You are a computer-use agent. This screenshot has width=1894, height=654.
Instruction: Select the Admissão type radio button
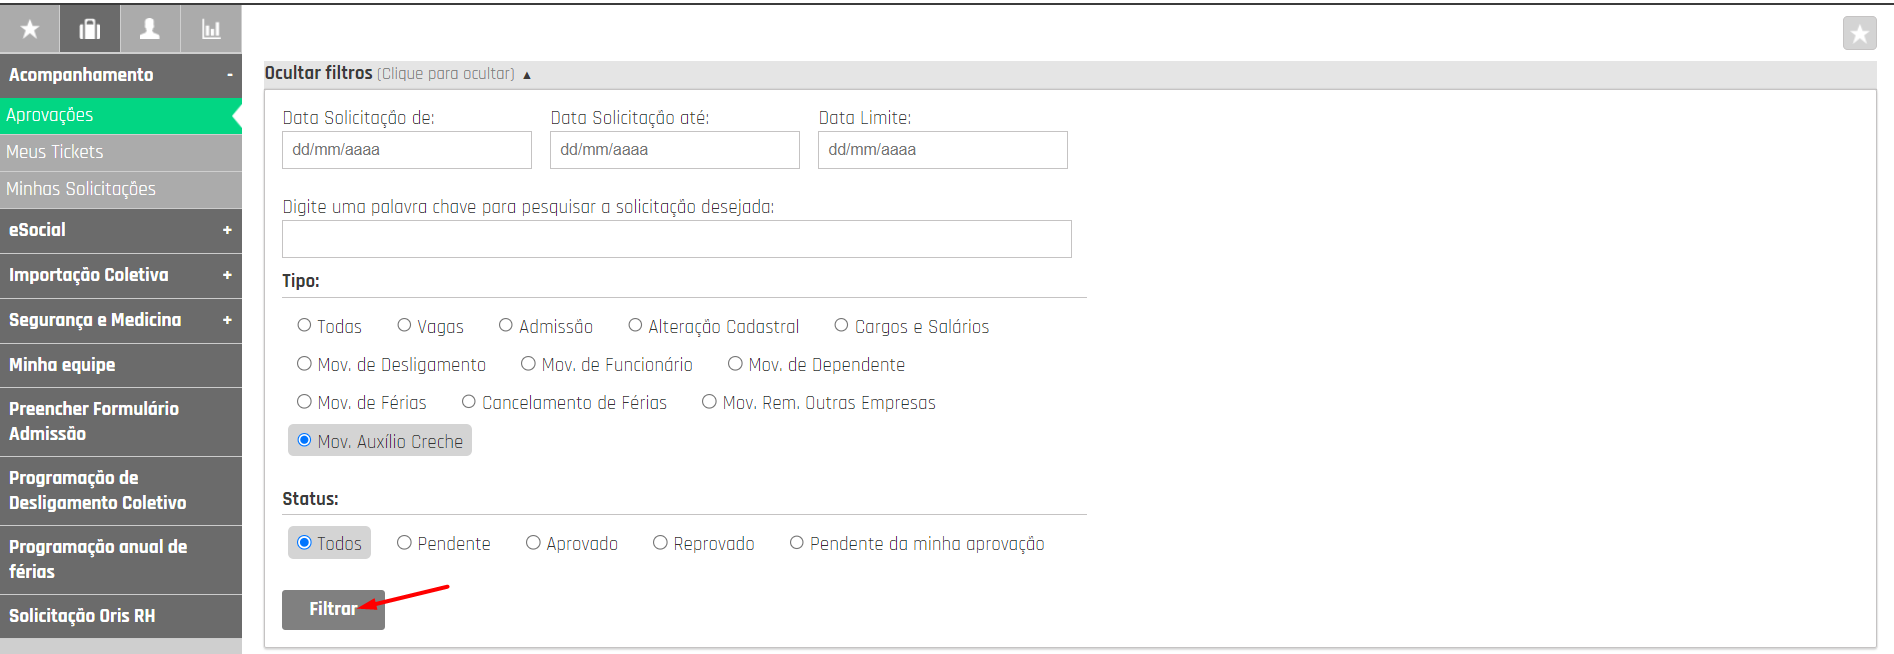pos(506,325)
